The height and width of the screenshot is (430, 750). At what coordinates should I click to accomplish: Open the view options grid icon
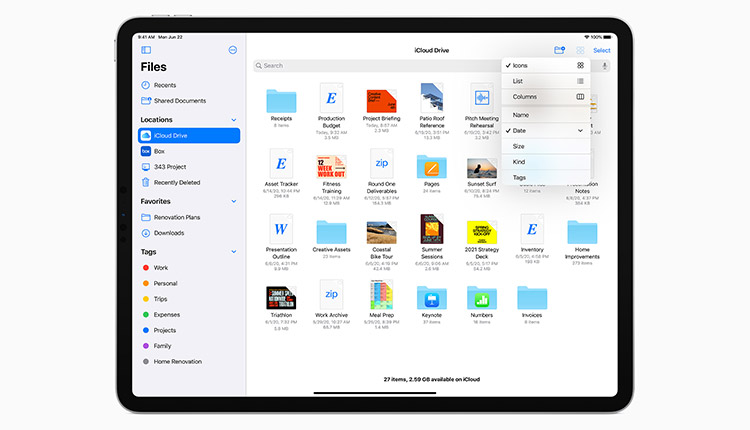coord(580,50)
